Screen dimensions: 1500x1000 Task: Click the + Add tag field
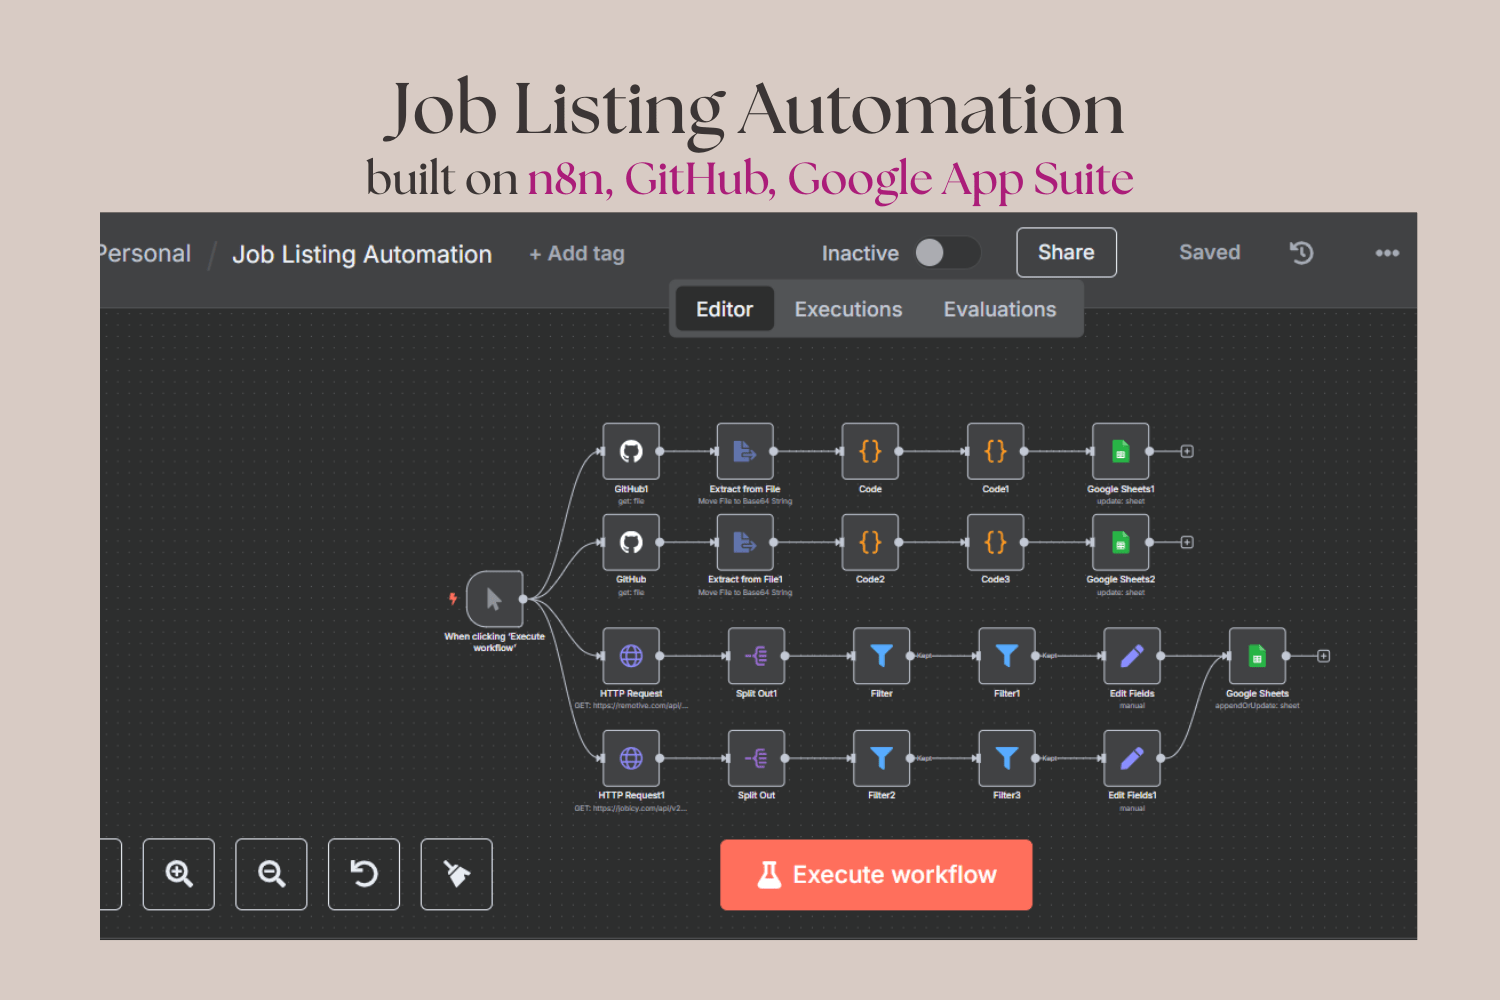pyautogui.click(x=577, y=254)
